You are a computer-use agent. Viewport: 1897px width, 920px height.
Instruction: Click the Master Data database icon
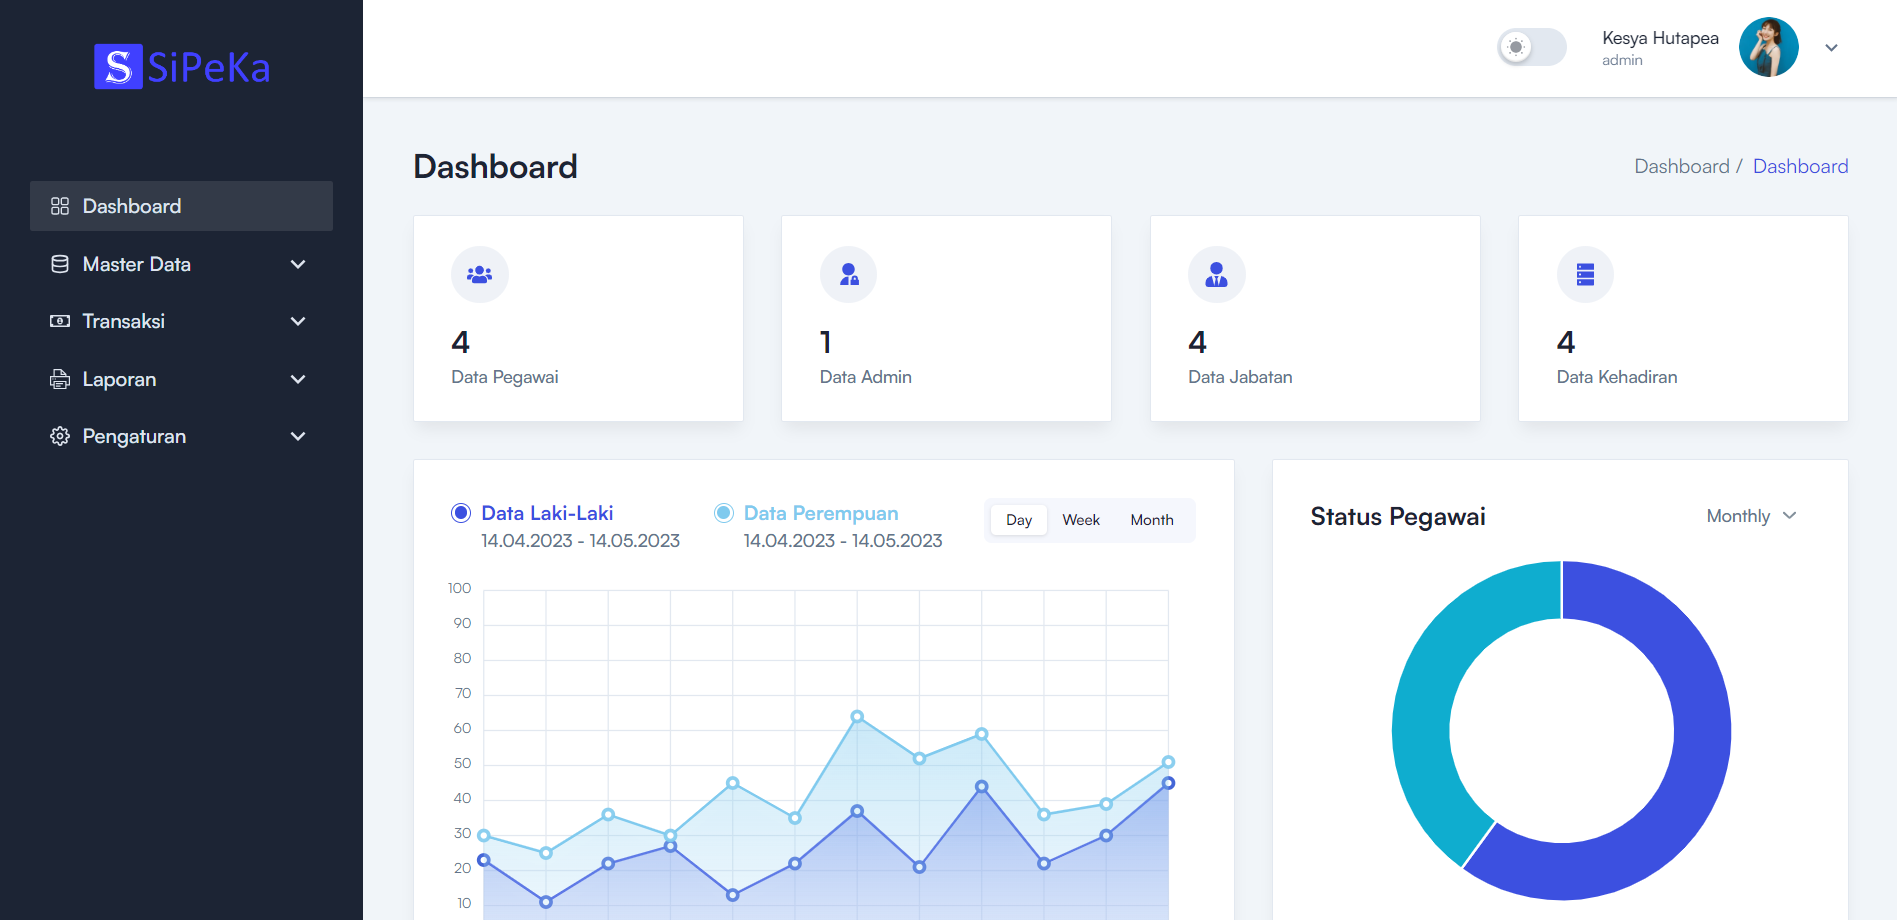59,263
